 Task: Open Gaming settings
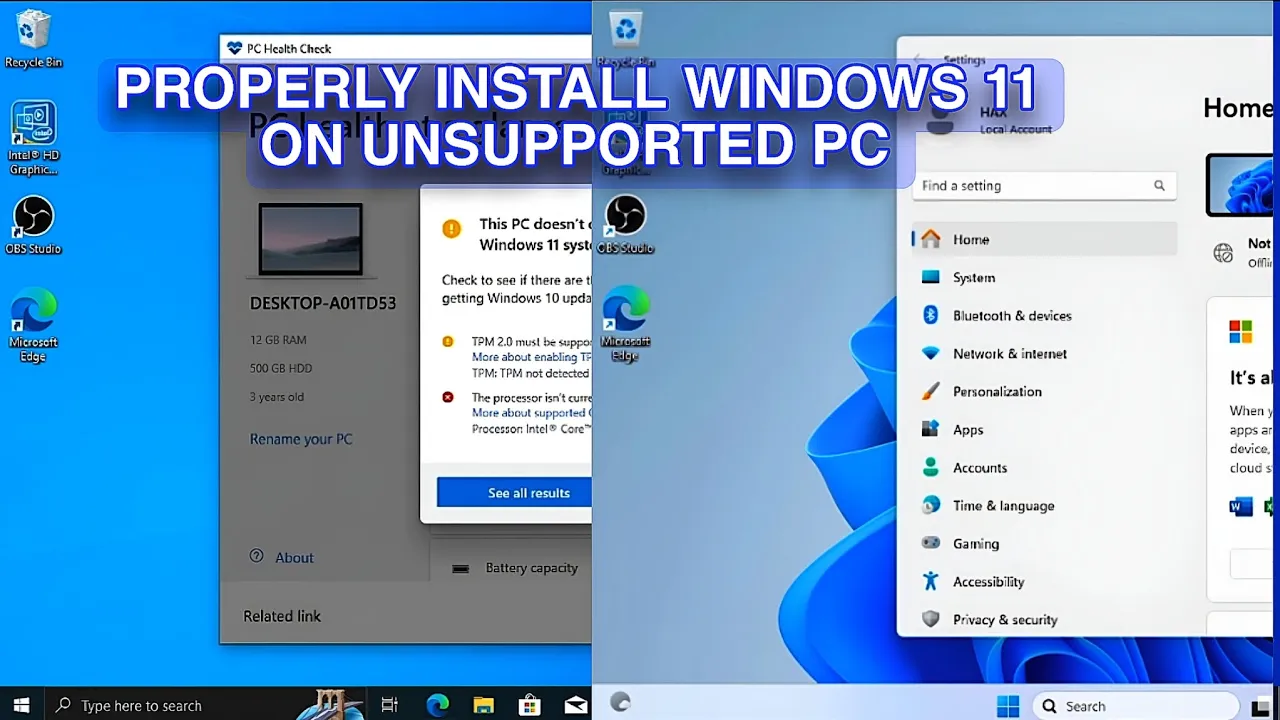tap(1044, 543)
